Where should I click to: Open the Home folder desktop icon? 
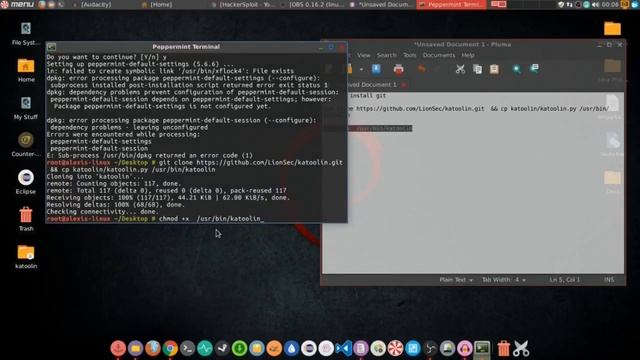(26, 70)
